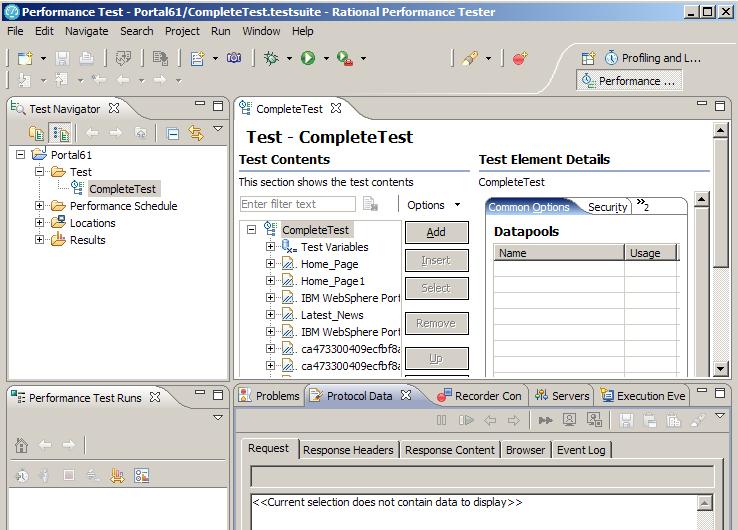Expand the Locations folder
The width and height of the screenshot is (738, 530).
click(40, 223)
